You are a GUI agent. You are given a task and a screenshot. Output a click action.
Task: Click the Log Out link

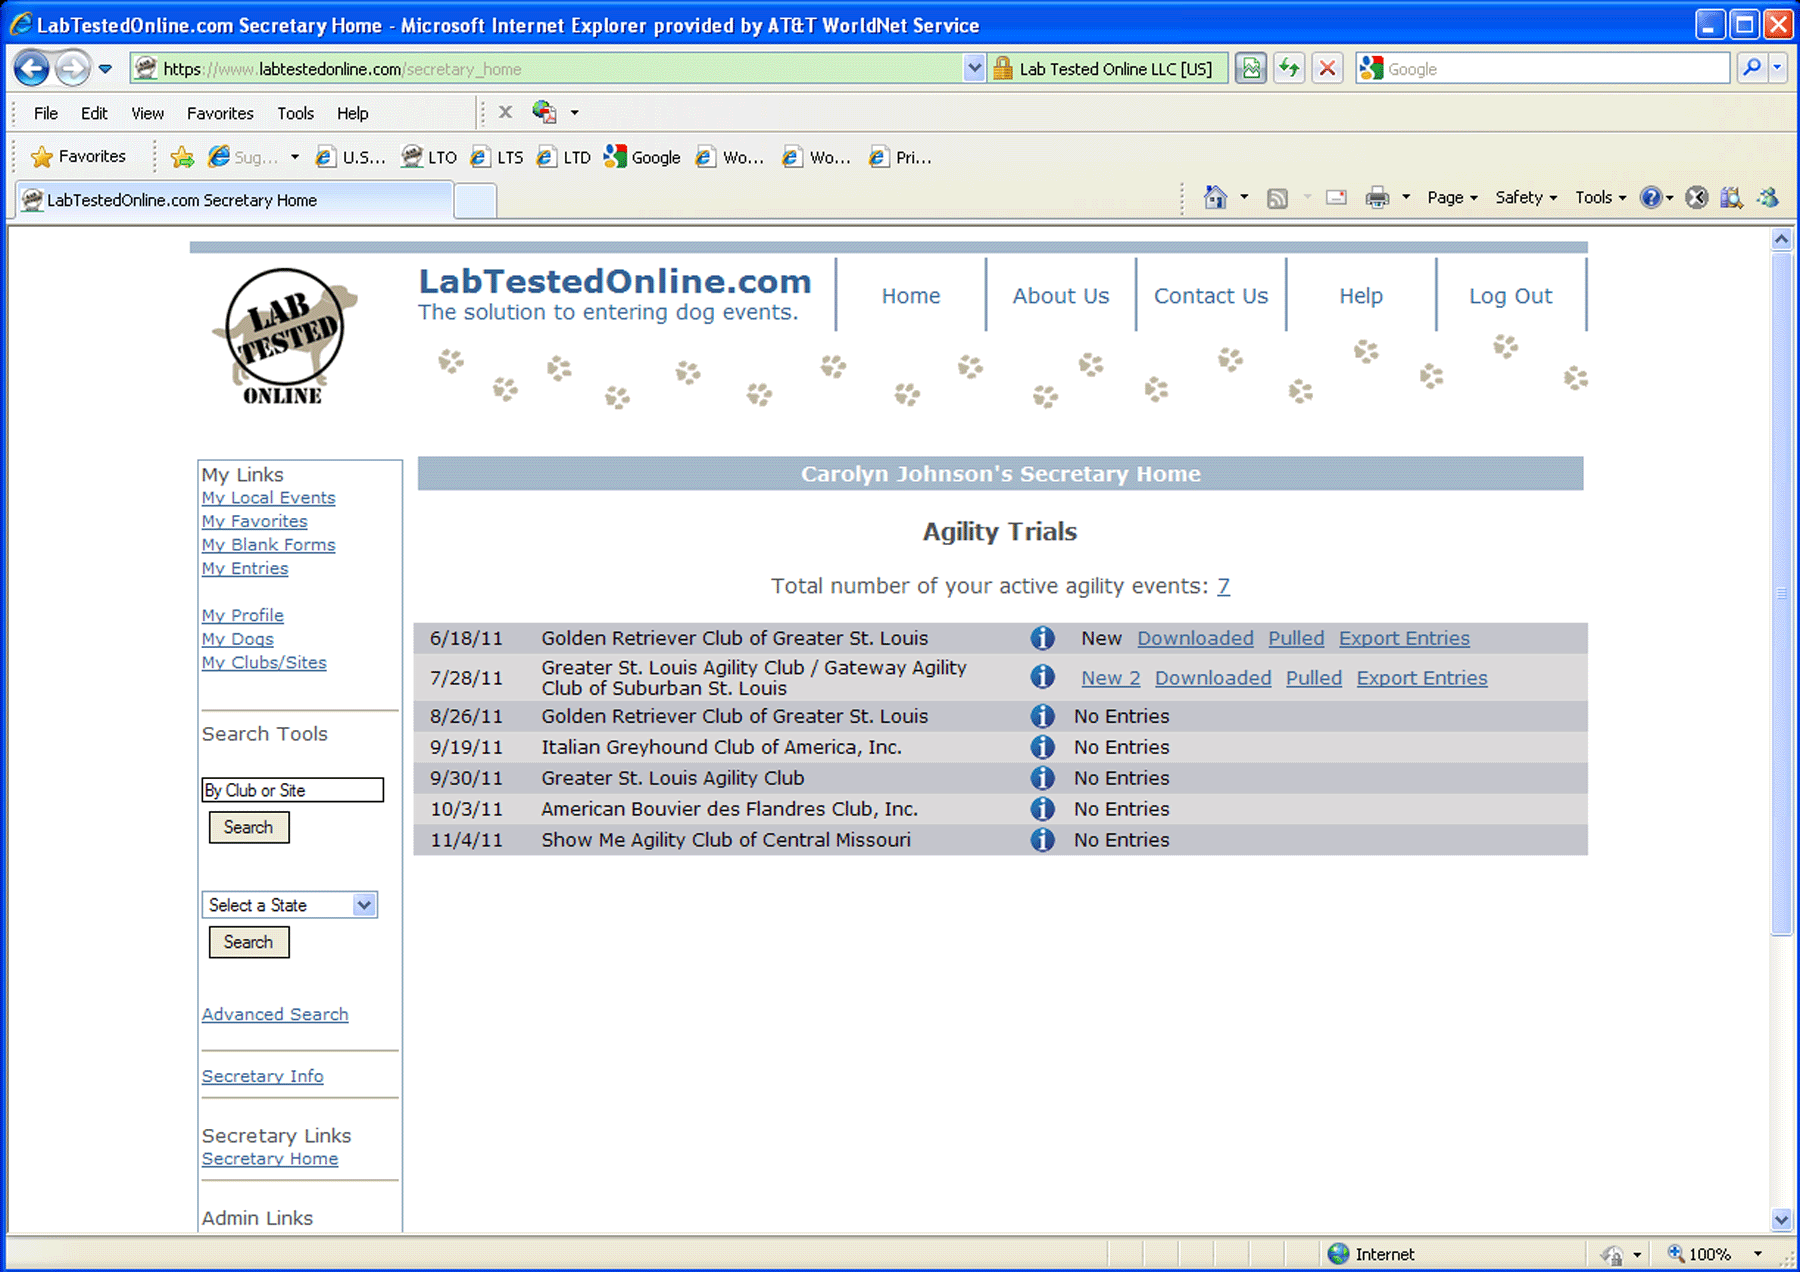click(1510, 296)
